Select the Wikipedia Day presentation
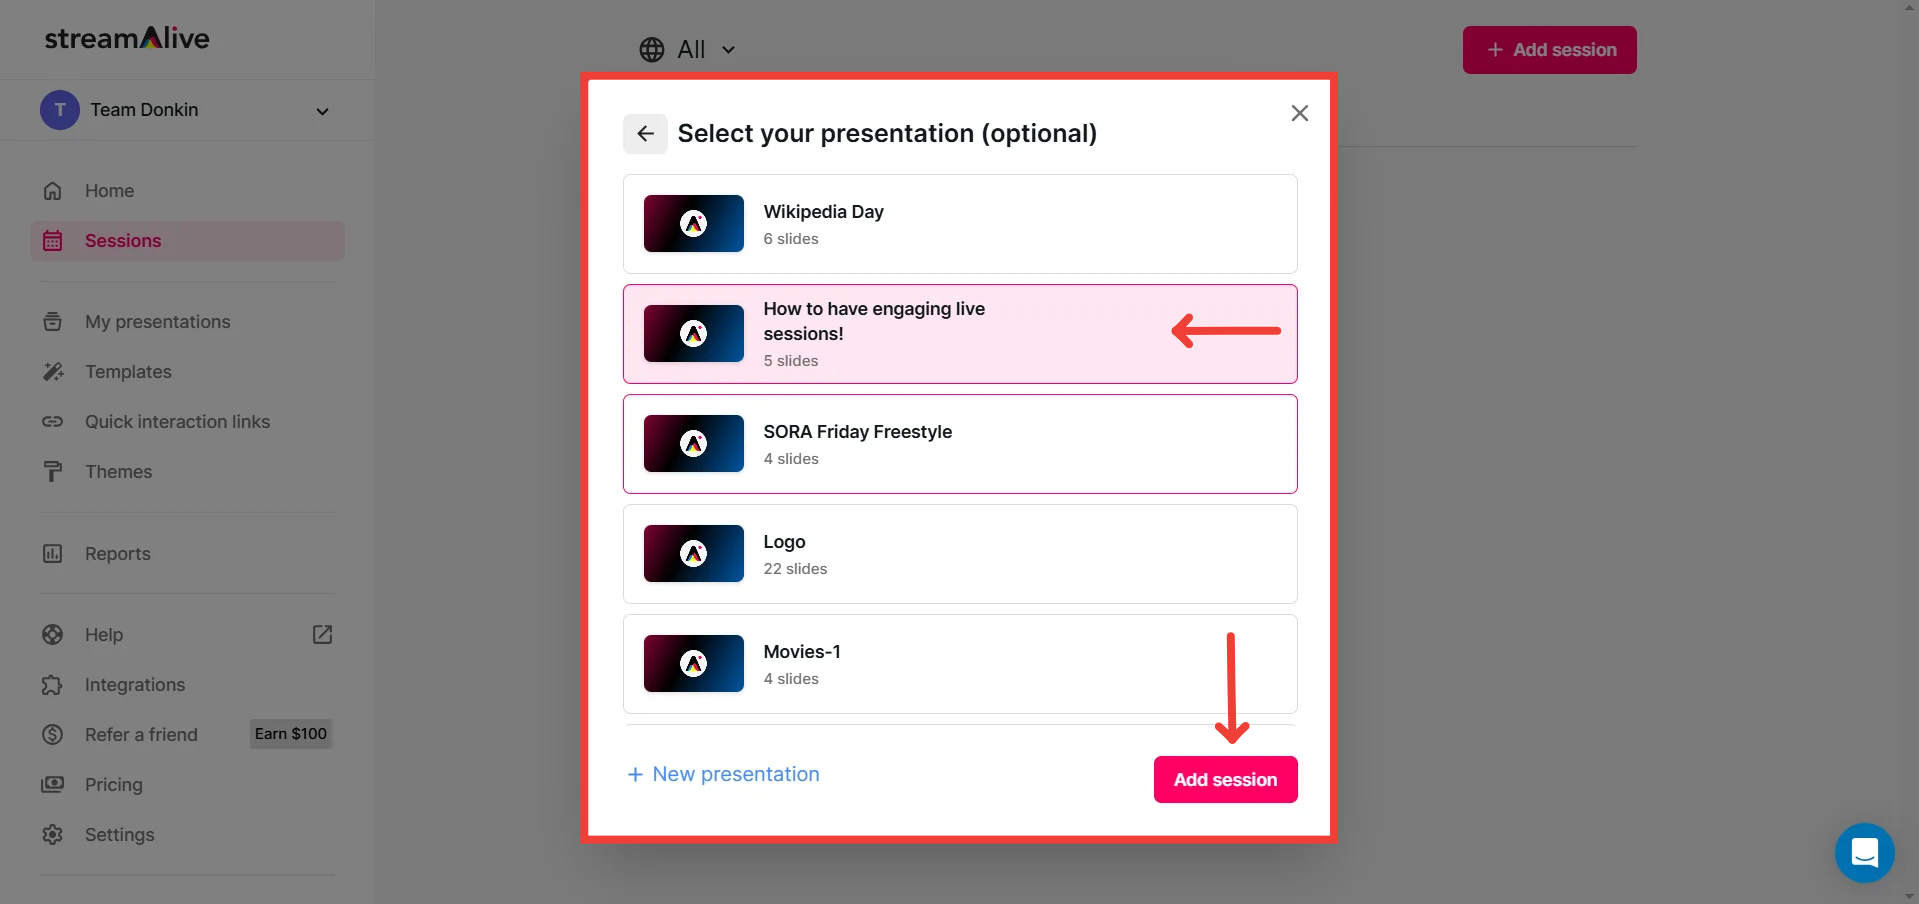Viewport: 1919px width, 904px height. click(x=960, y=224)
